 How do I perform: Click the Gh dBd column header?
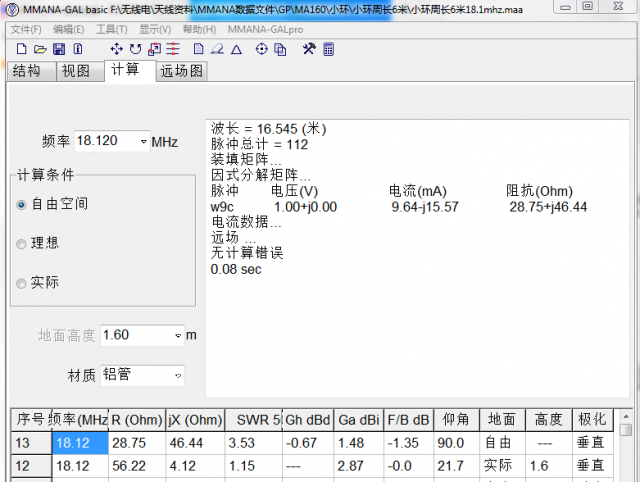click(x=308, y=420)
